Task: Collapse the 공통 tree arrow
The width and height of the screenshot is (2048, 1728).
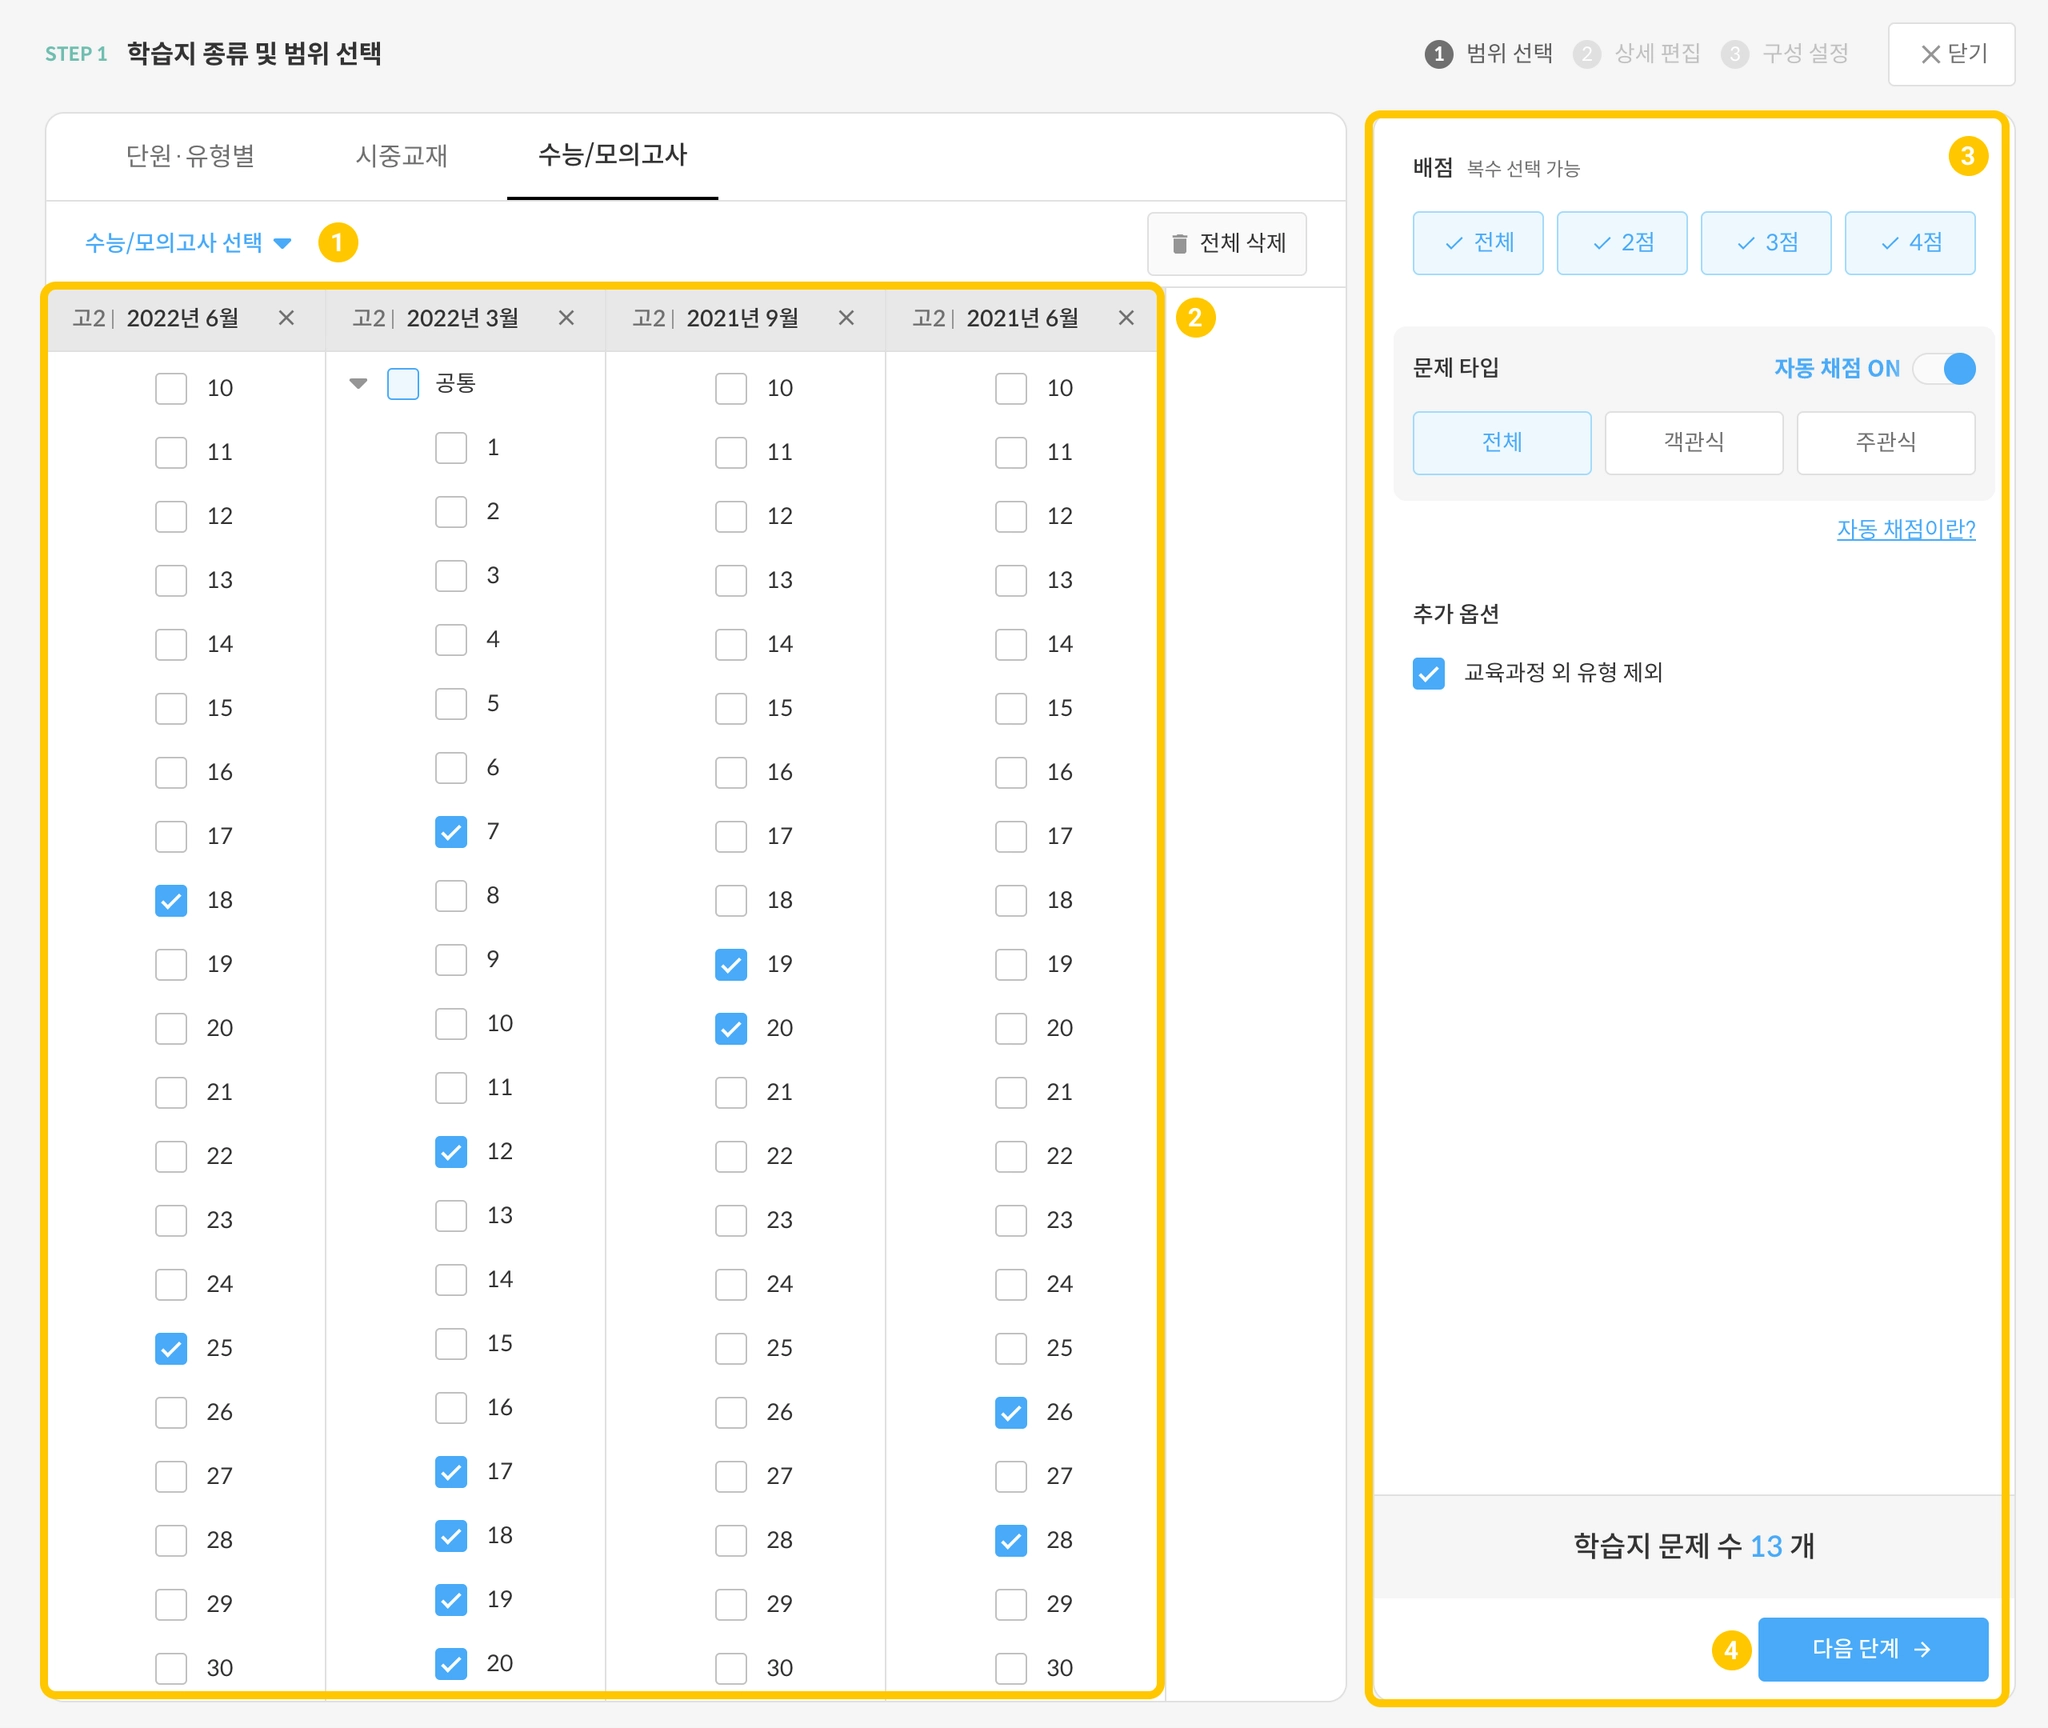Action: (358, 384)
